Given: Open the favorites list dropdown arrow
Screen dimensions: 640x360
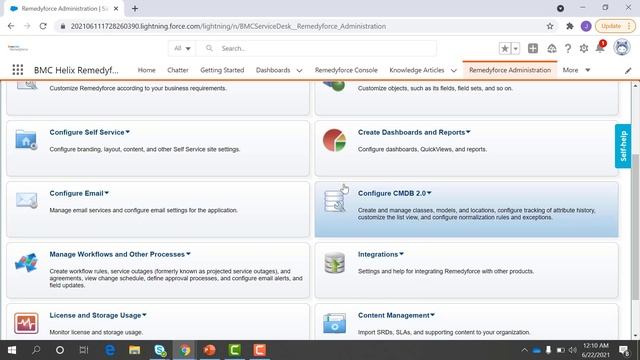Looking at the screenshot, I should pyautogui.click(x=515, y=48).
